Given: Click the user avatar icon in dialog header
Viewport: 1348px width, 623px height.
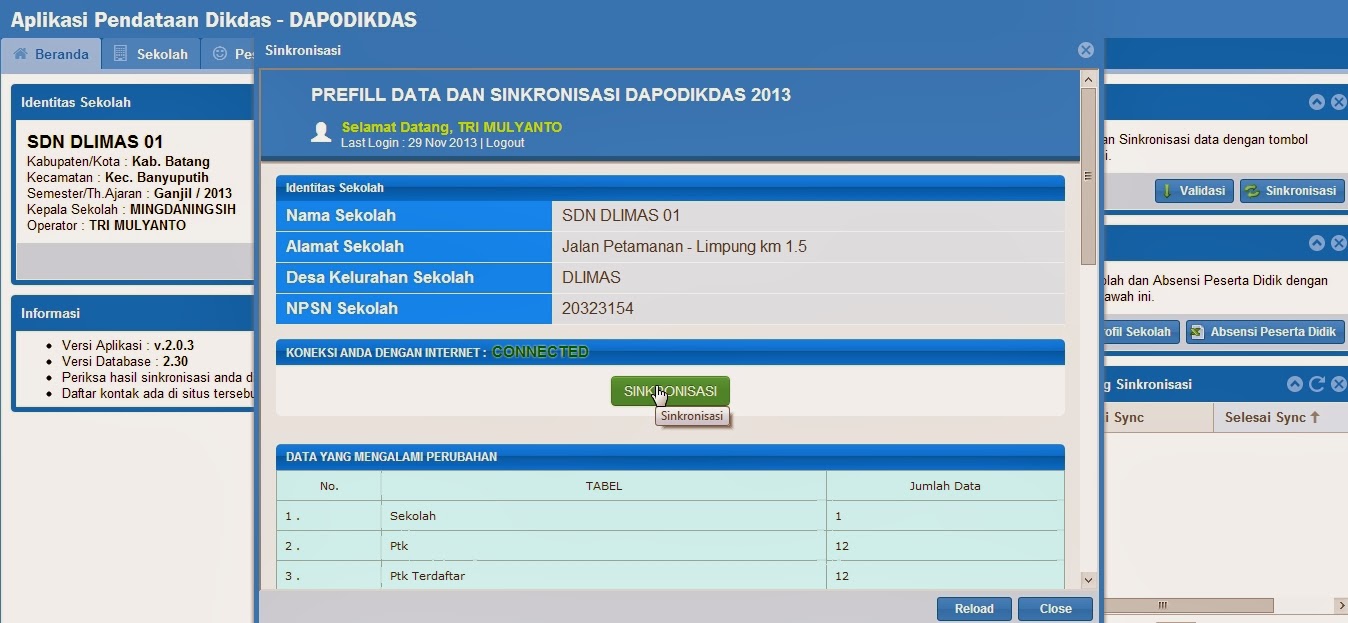Looking at the screenshot, I should 321,132.
